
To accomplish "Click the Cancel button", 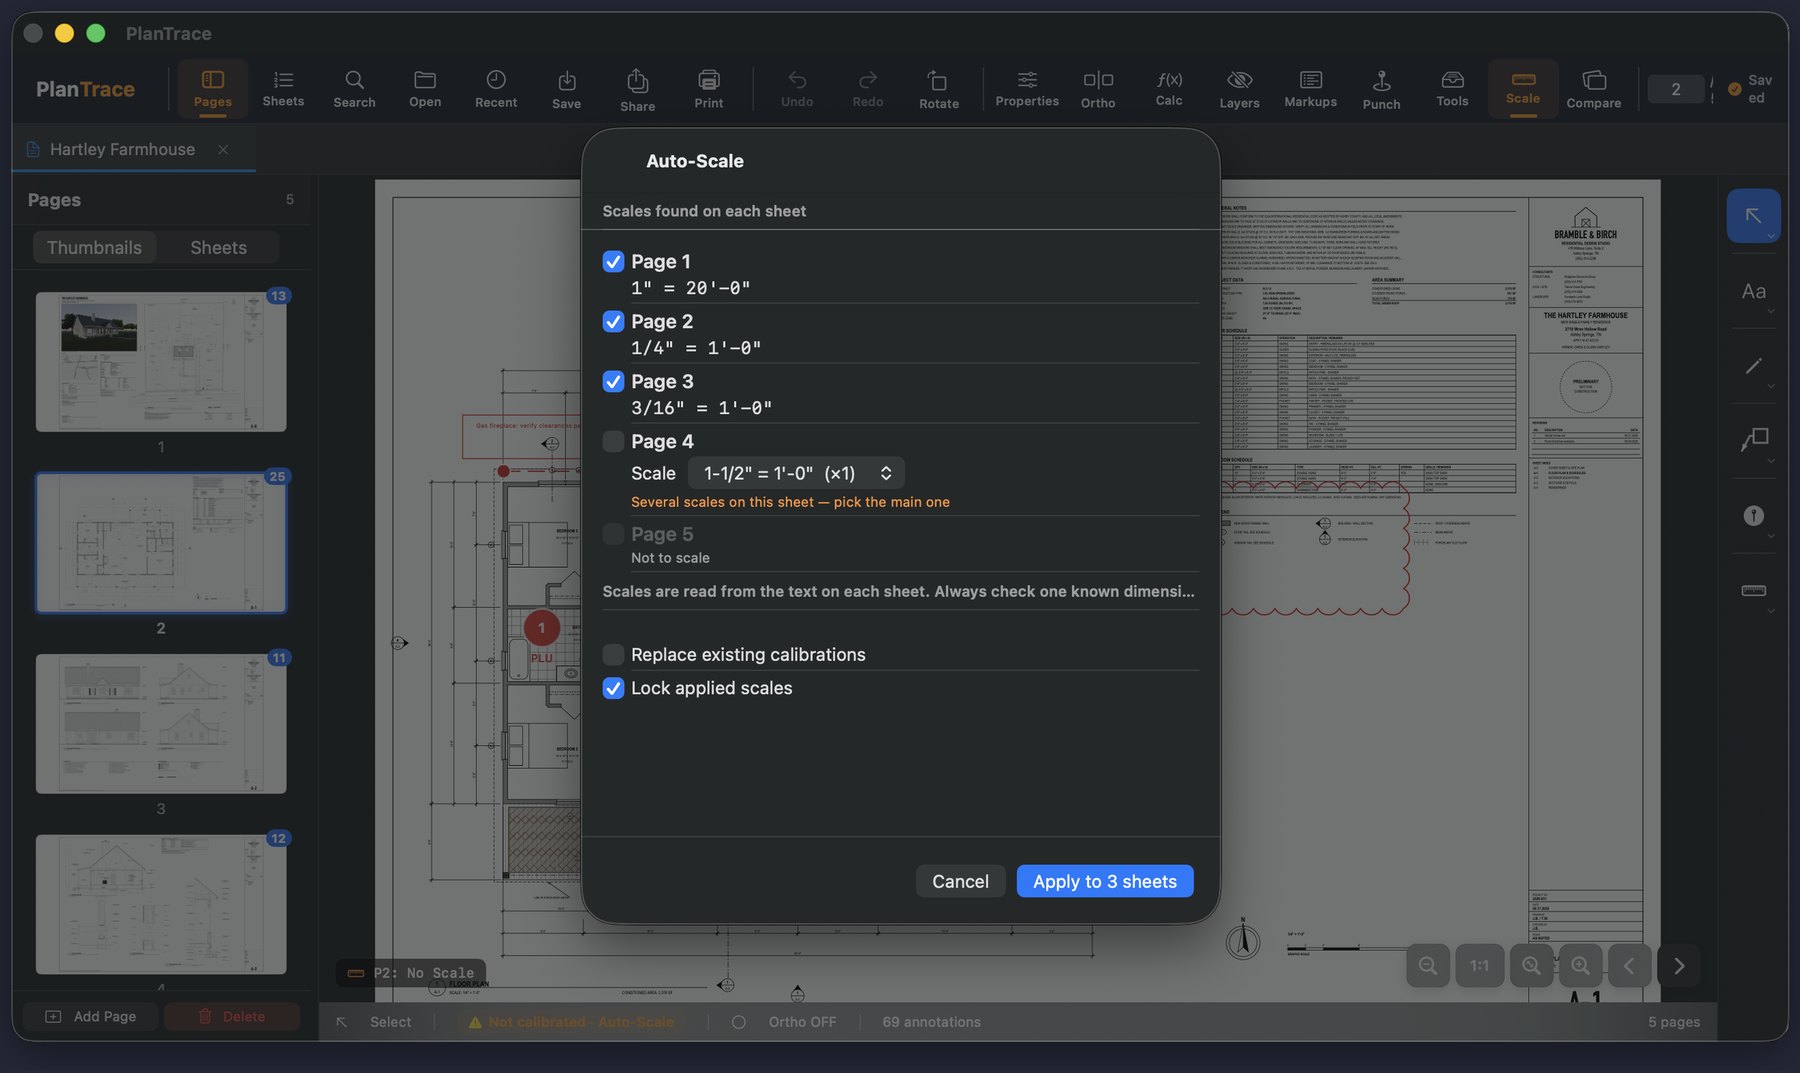I will point(960,881).
